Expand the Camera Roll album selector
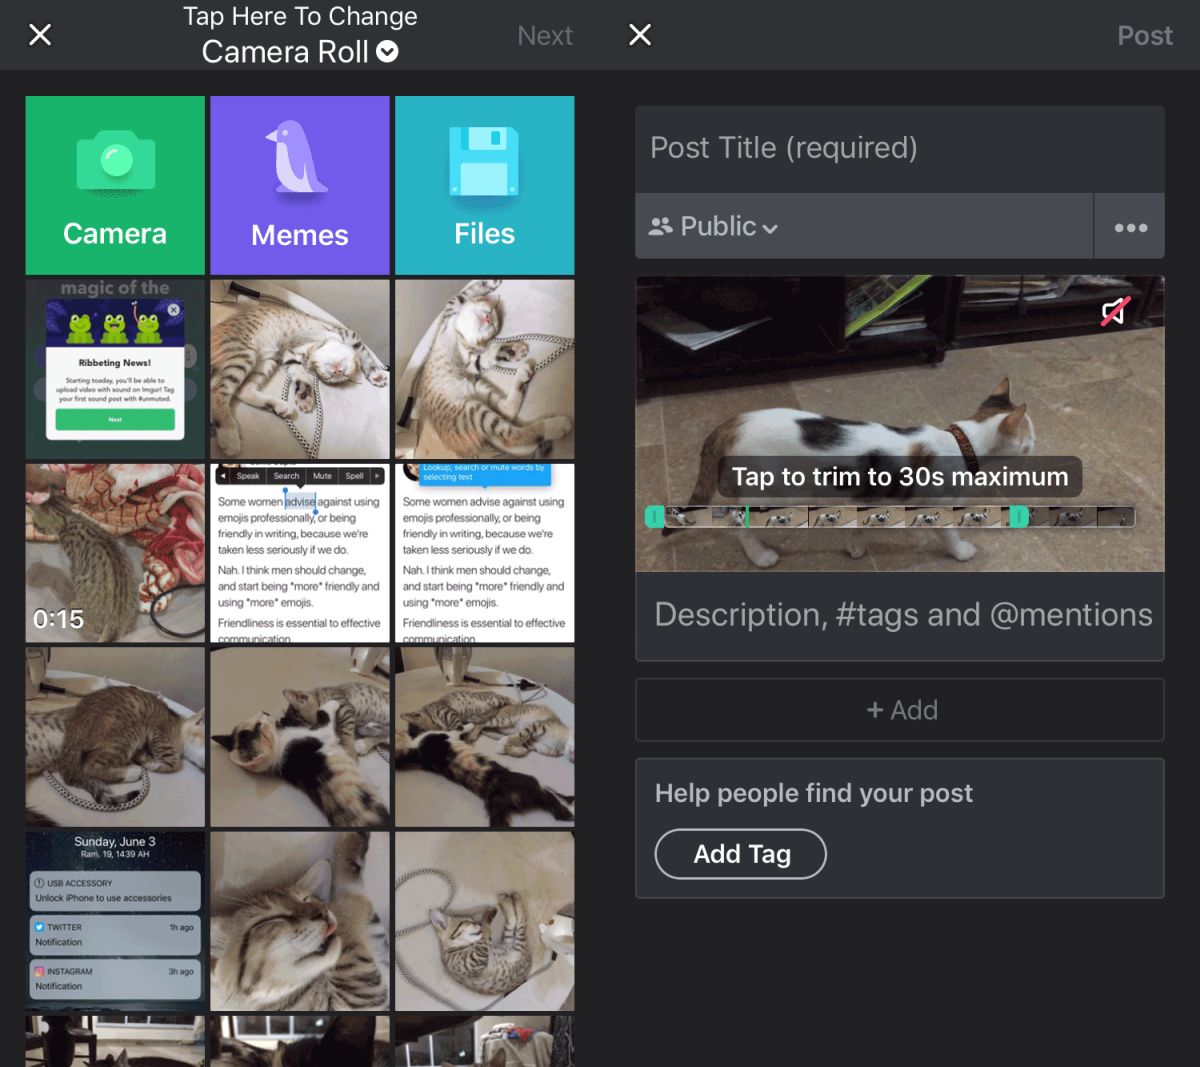This screenshot has width=1200, height=1067. 299,52
